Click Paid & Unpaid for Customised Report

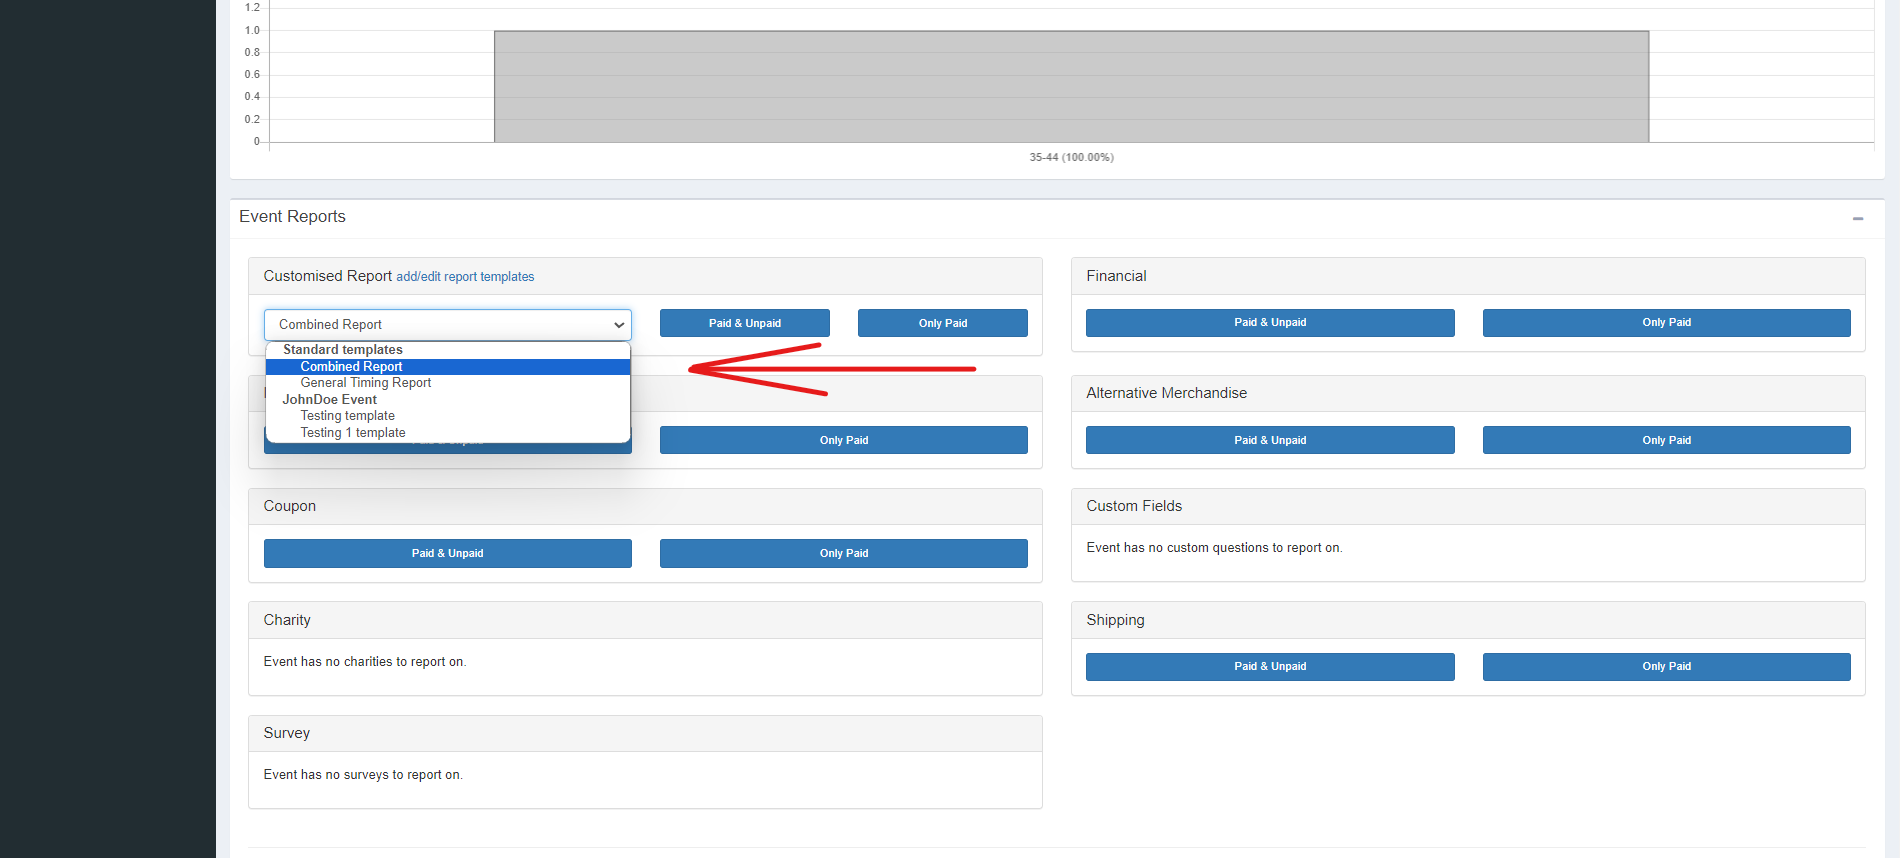tap(745, 323)
